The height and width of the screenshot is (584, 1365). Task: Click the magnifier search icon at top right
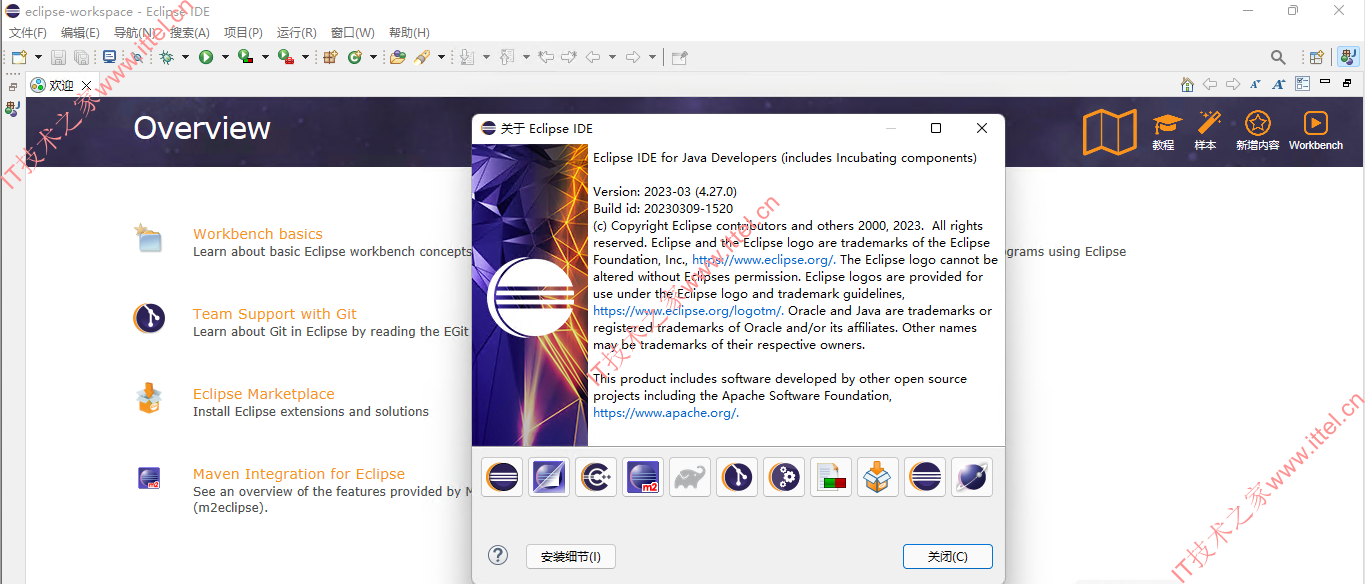point(1278,57)
